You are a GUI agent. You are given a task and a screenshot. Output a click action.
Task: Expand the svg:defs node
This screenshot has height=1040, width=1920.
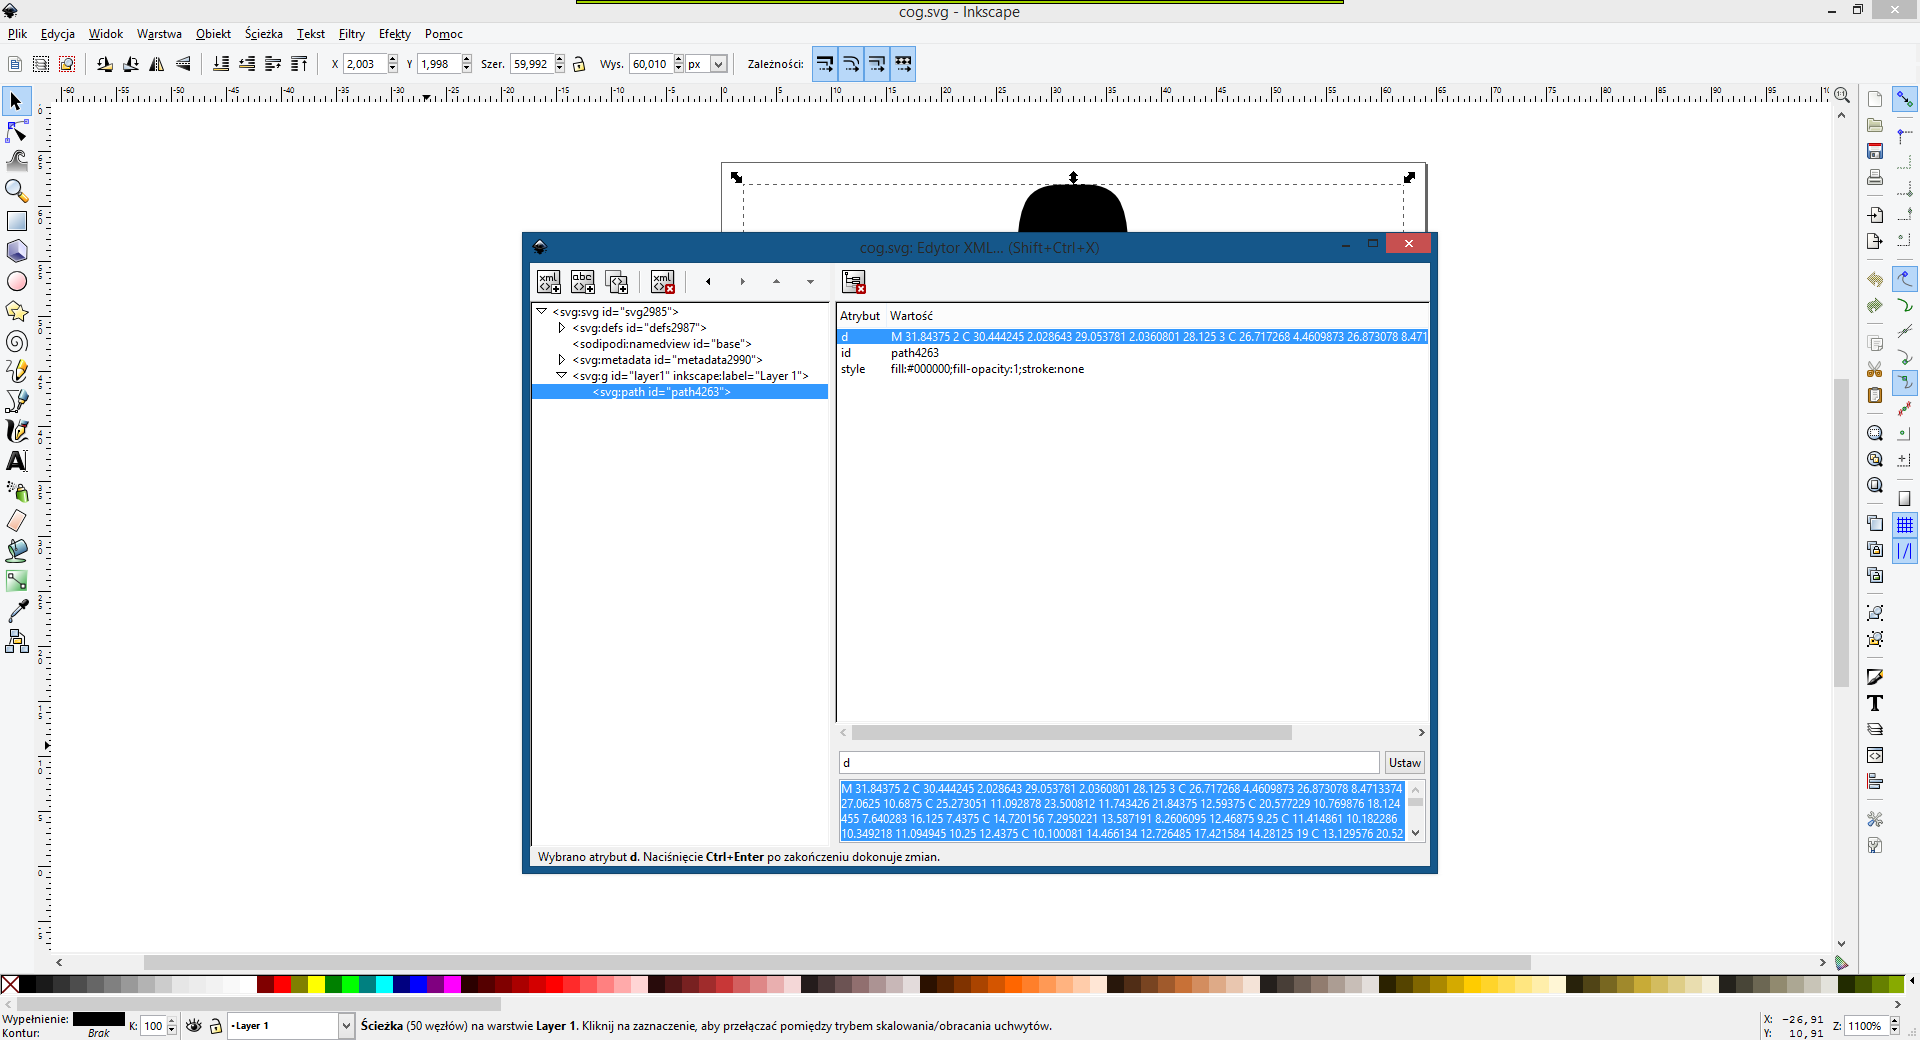561,328
